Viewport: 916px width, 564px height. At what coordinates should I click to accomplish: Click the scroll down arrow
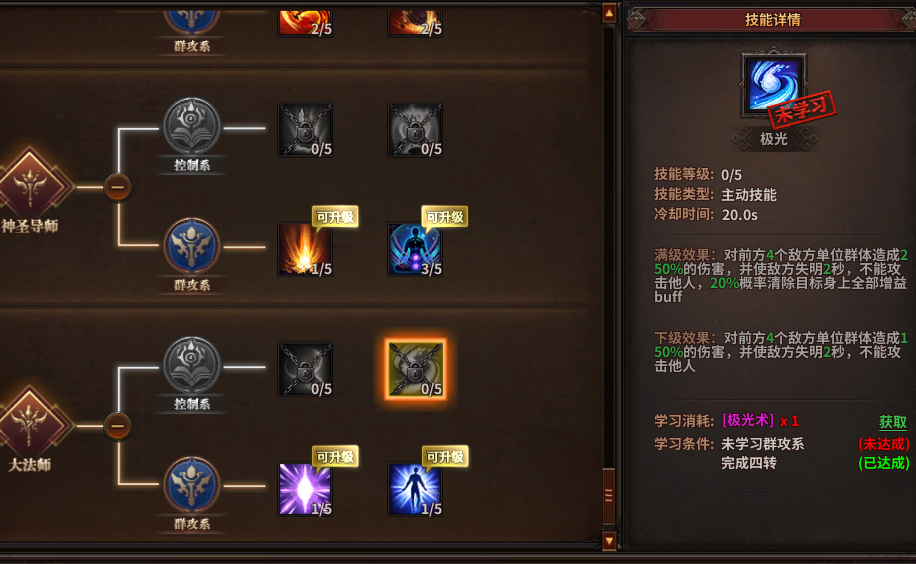tap(609, 541)
